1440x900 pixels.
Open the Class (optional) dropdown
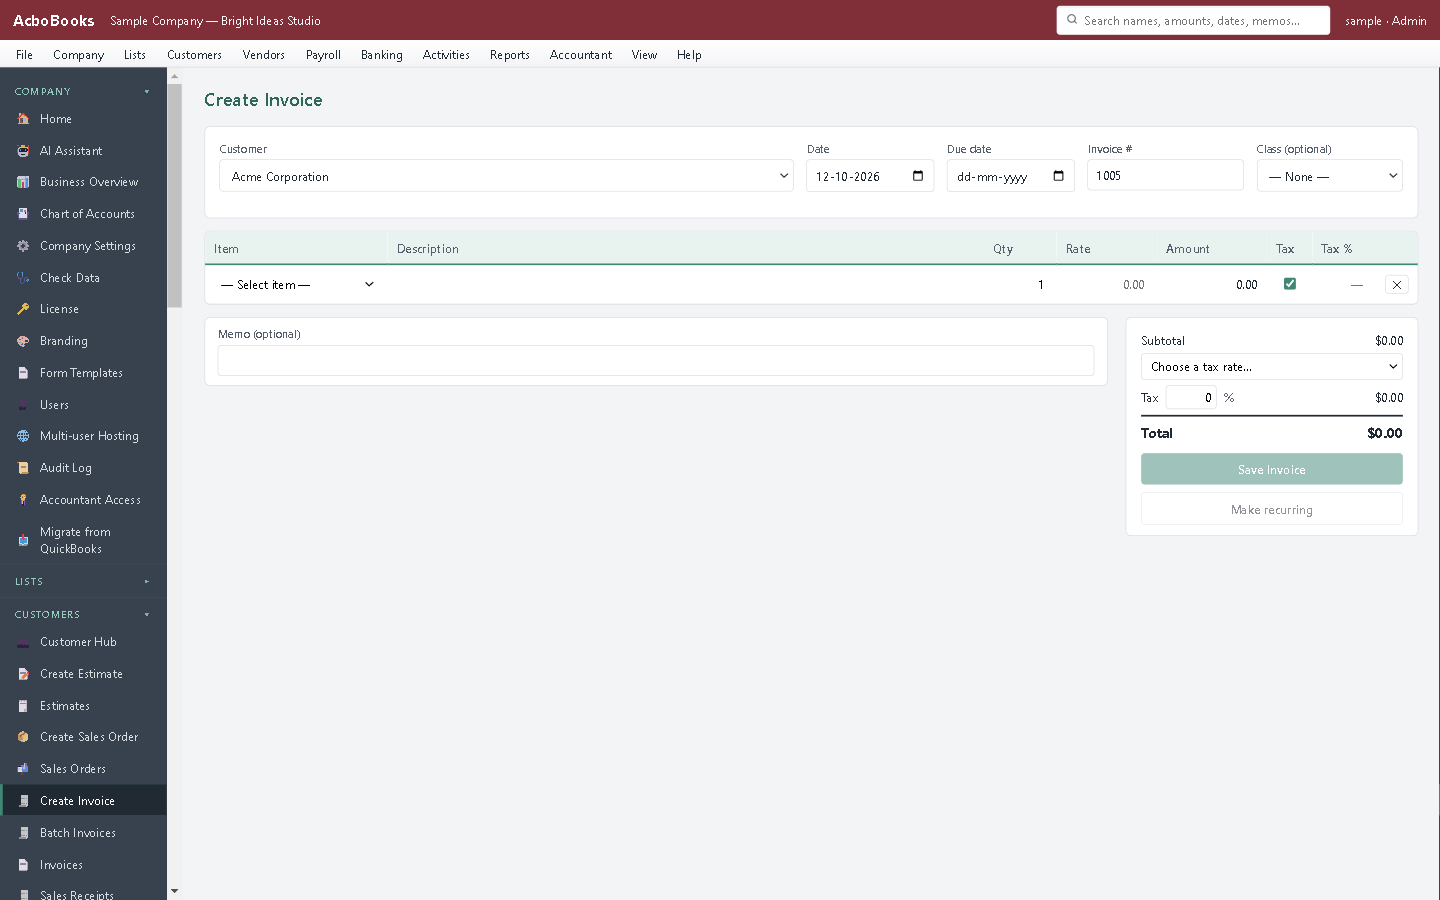point(1330,176)
